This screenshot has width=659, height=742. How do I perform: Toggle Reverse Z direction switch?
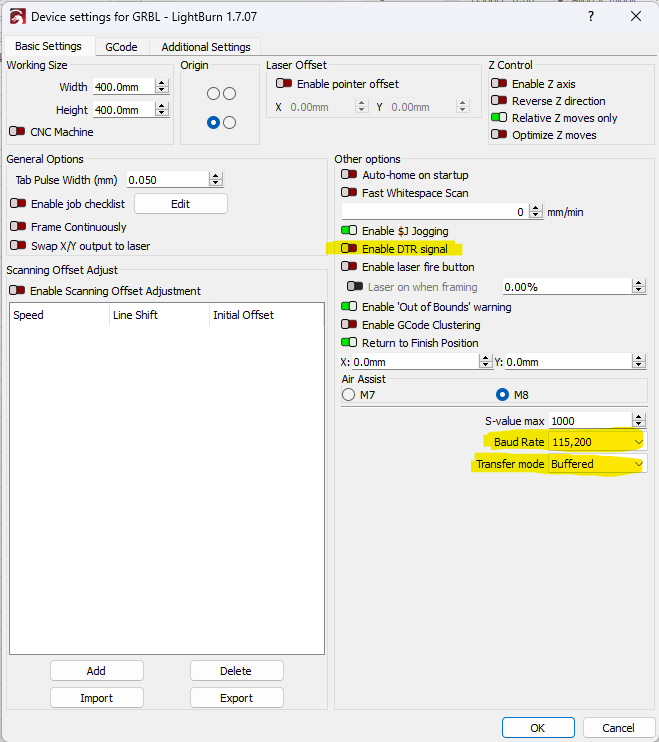(x=499, y=100)
